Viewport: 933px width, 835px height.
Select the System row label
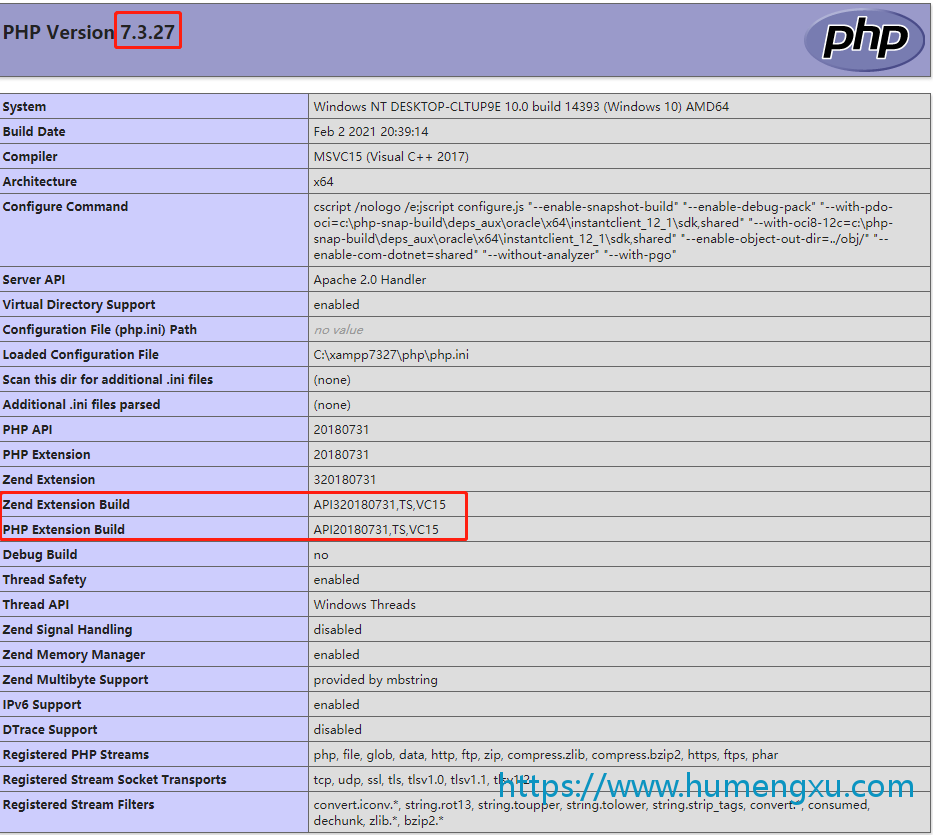click(24, 107)
